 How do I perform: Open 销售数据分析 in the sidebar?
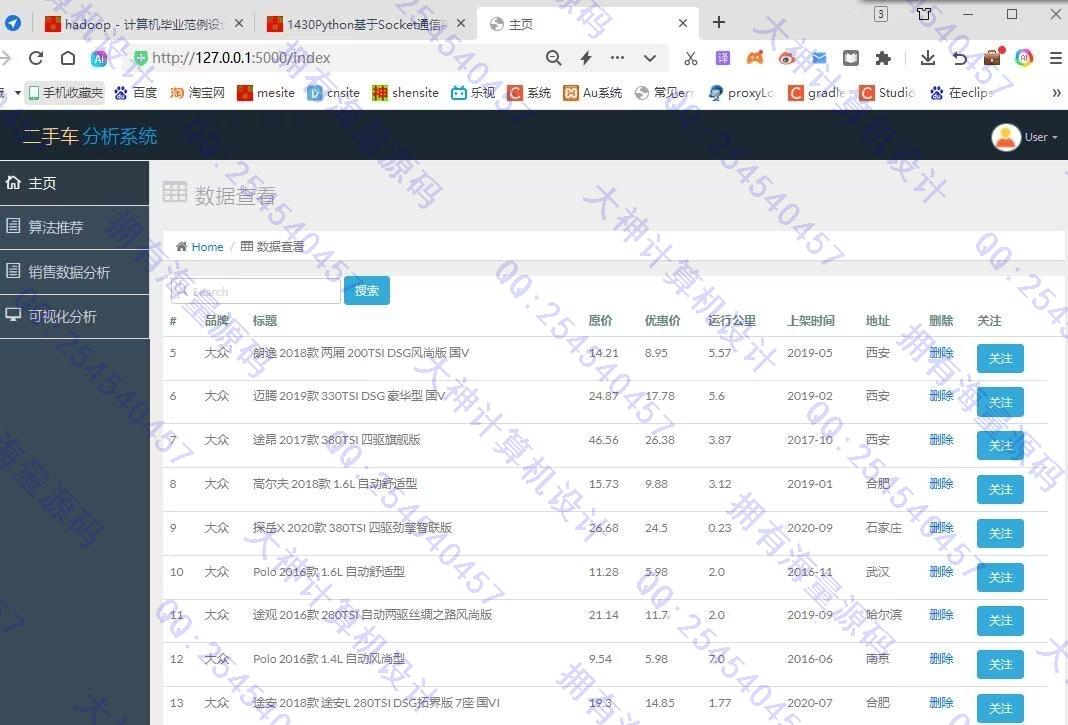tap(74, 272)
